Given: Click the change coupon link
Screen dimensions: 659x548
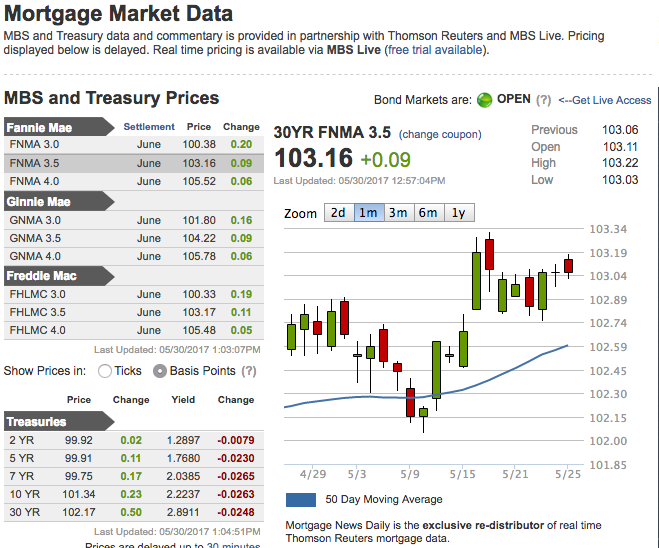Looking at the screenshot, I should click(x=440, y=134).
